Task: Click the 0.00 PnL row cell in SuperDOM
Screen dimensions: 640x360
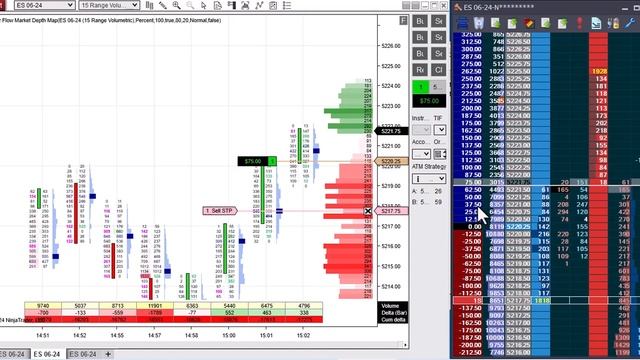Action: coord(468,227)
